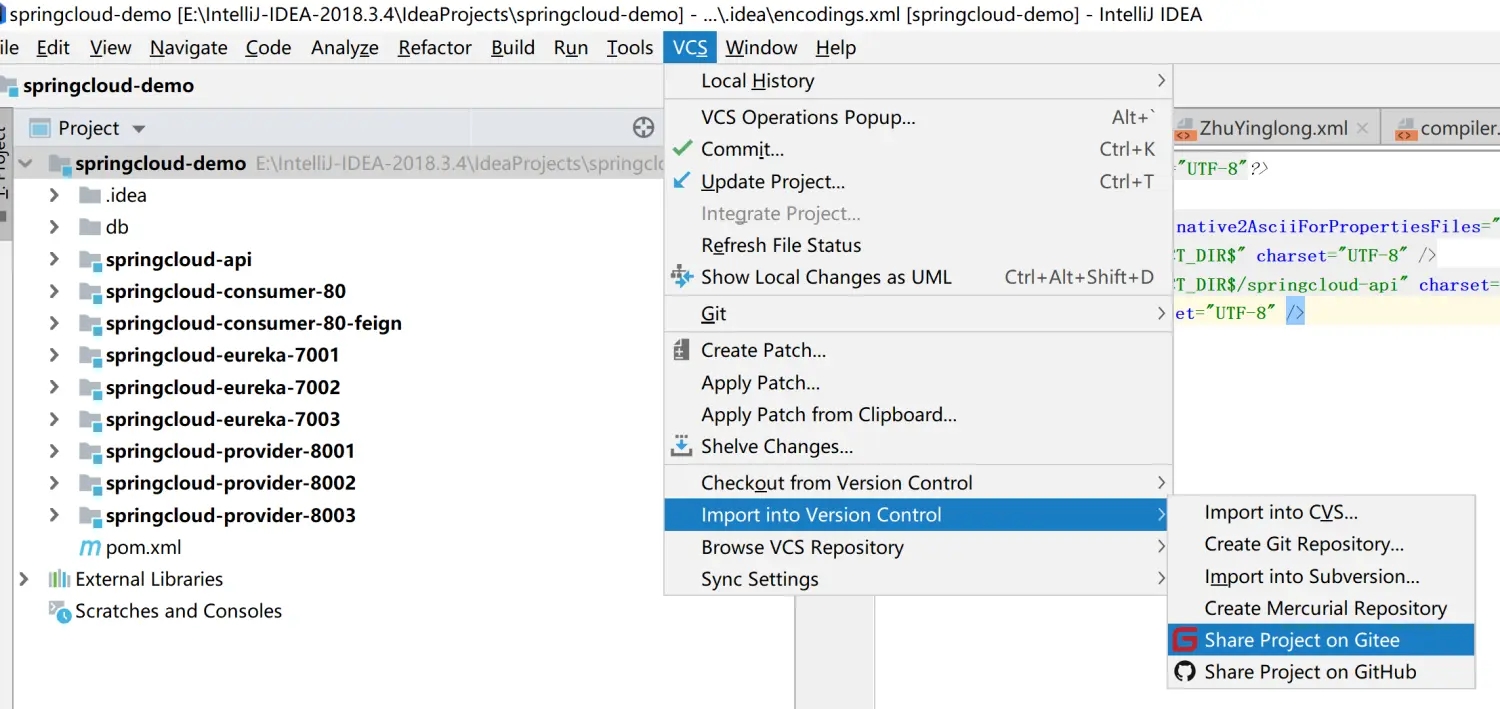The height and width of the screenshot is (709, 1500).
Task: Open Browse VCS Repository submenu
Action: 918,547
